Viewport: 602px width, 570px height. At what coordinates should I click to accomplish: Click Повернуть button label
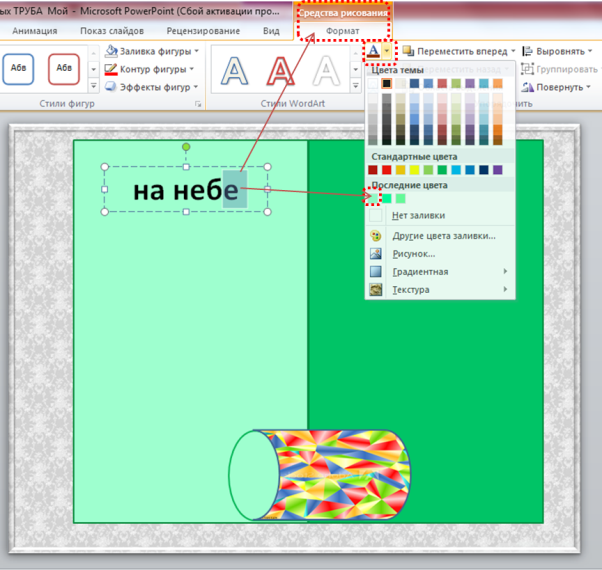click(x=560, y=87)
